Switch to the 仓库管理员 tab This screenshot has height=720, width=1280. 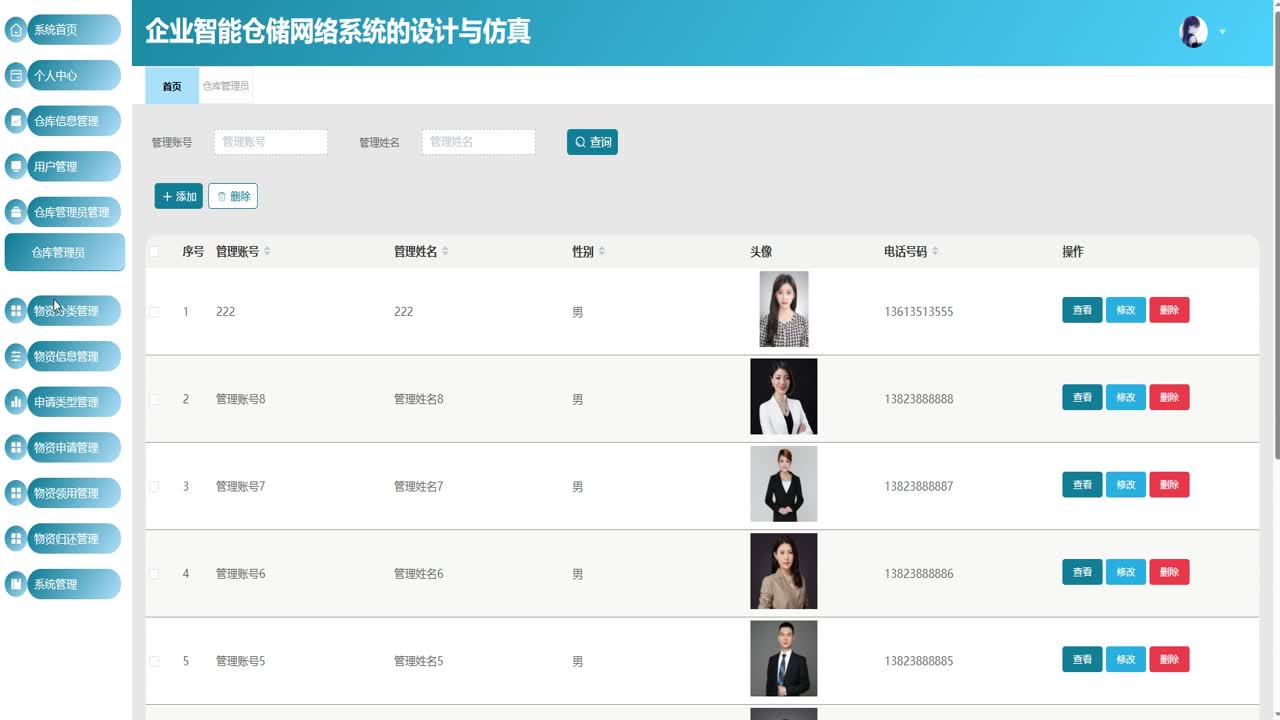click(x=226, y=86)
